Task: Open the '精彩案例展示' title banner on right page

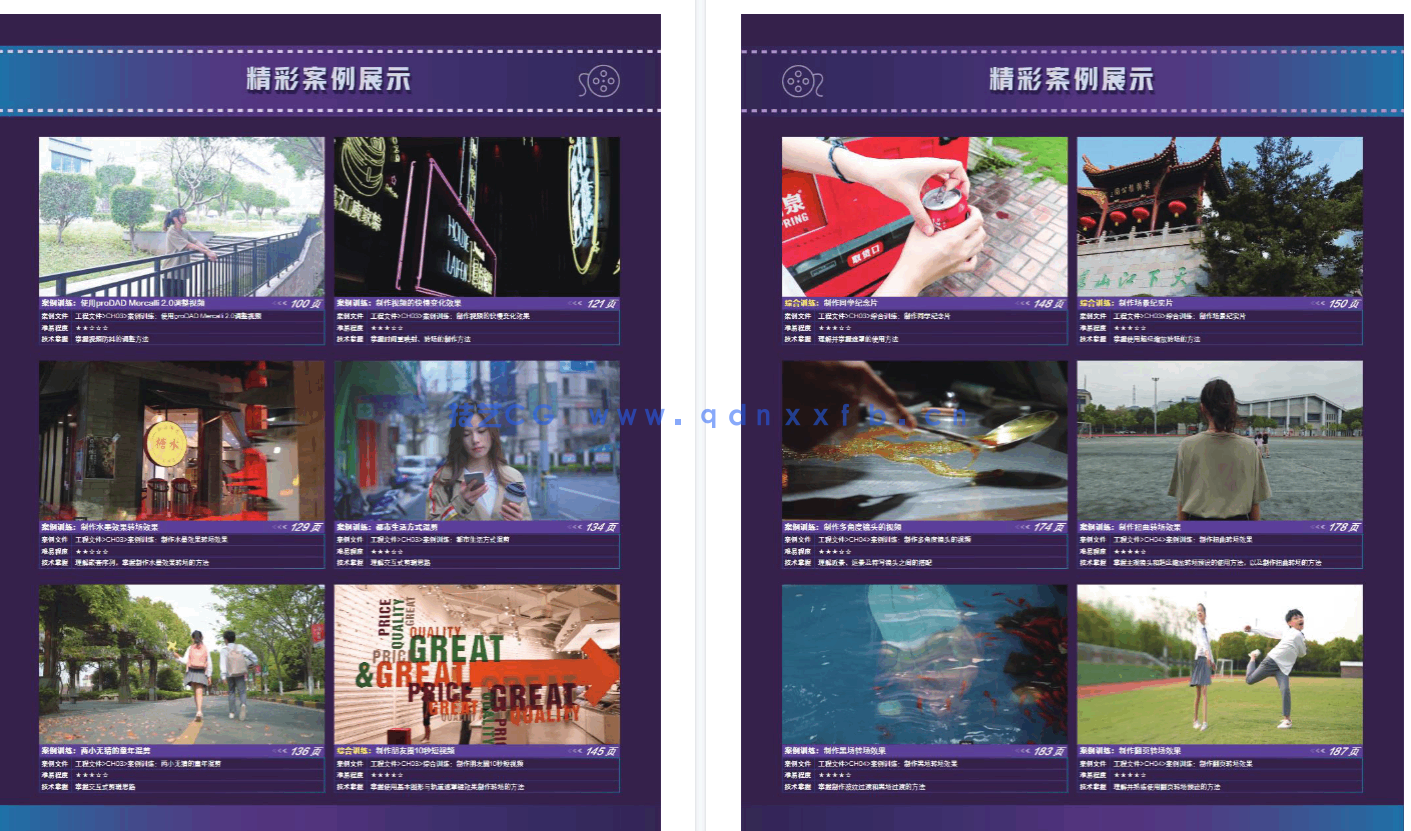Action: coord(1070,81)
